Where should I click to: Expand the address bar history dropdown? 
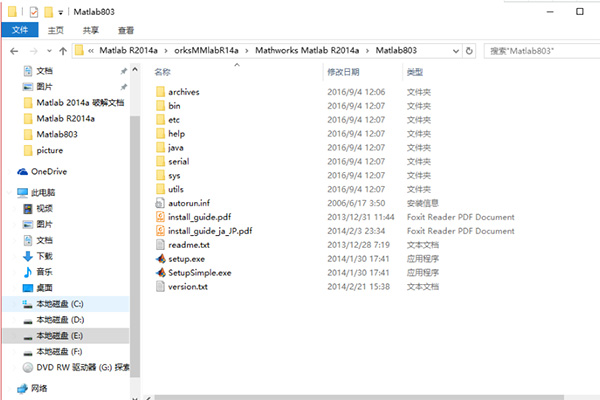click(x=456, y=51)
